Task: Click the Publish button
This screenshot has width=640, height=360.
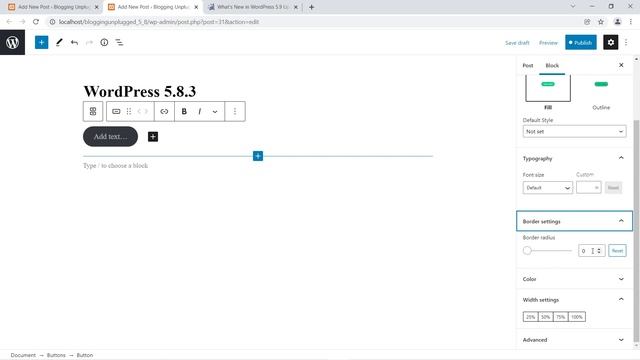Action: [x=580, y=42]
